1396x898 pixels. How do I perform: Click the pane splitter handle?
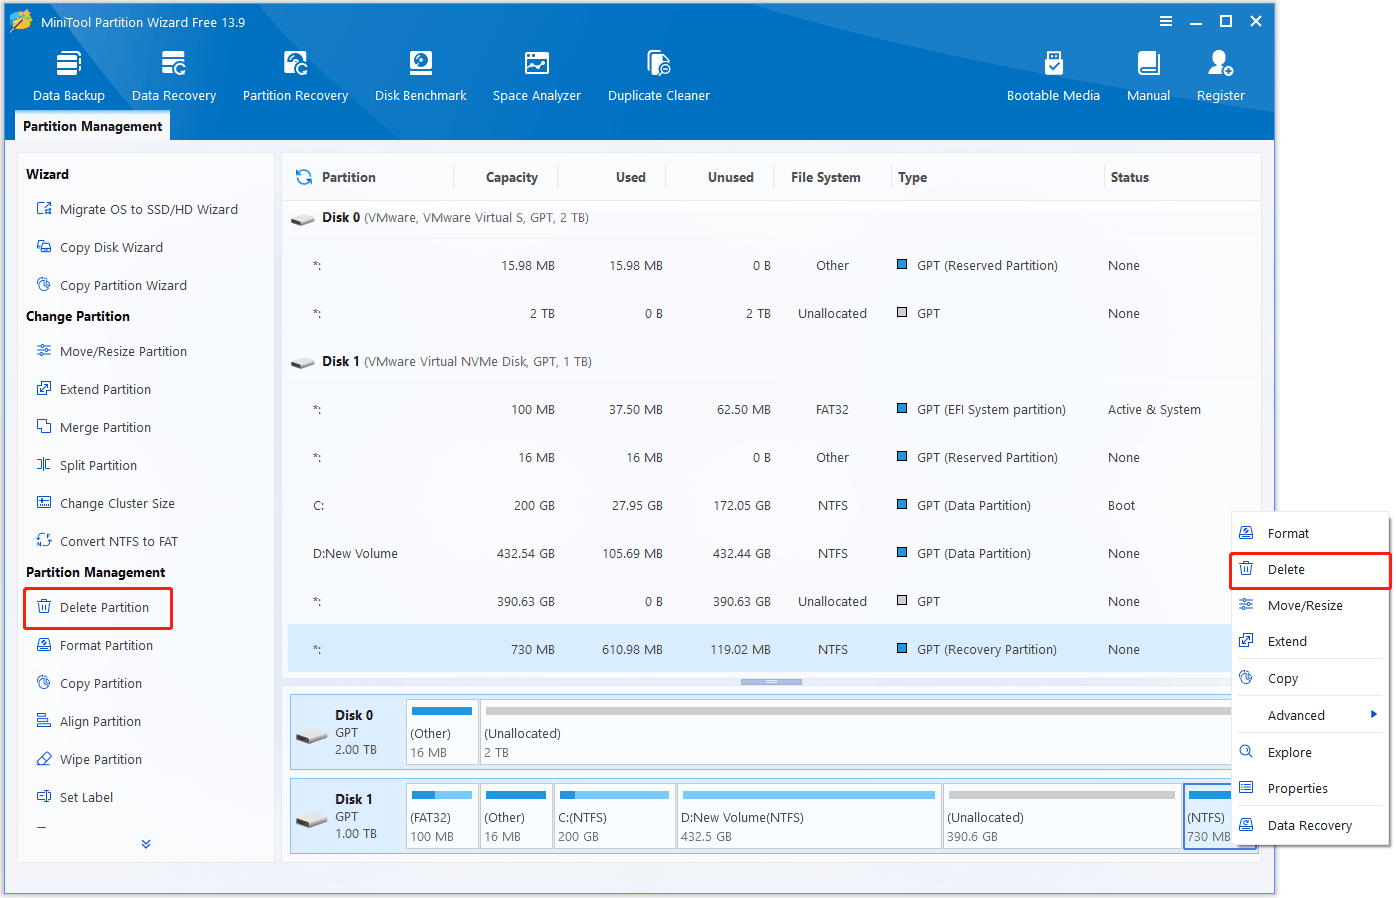pos(771,682)
